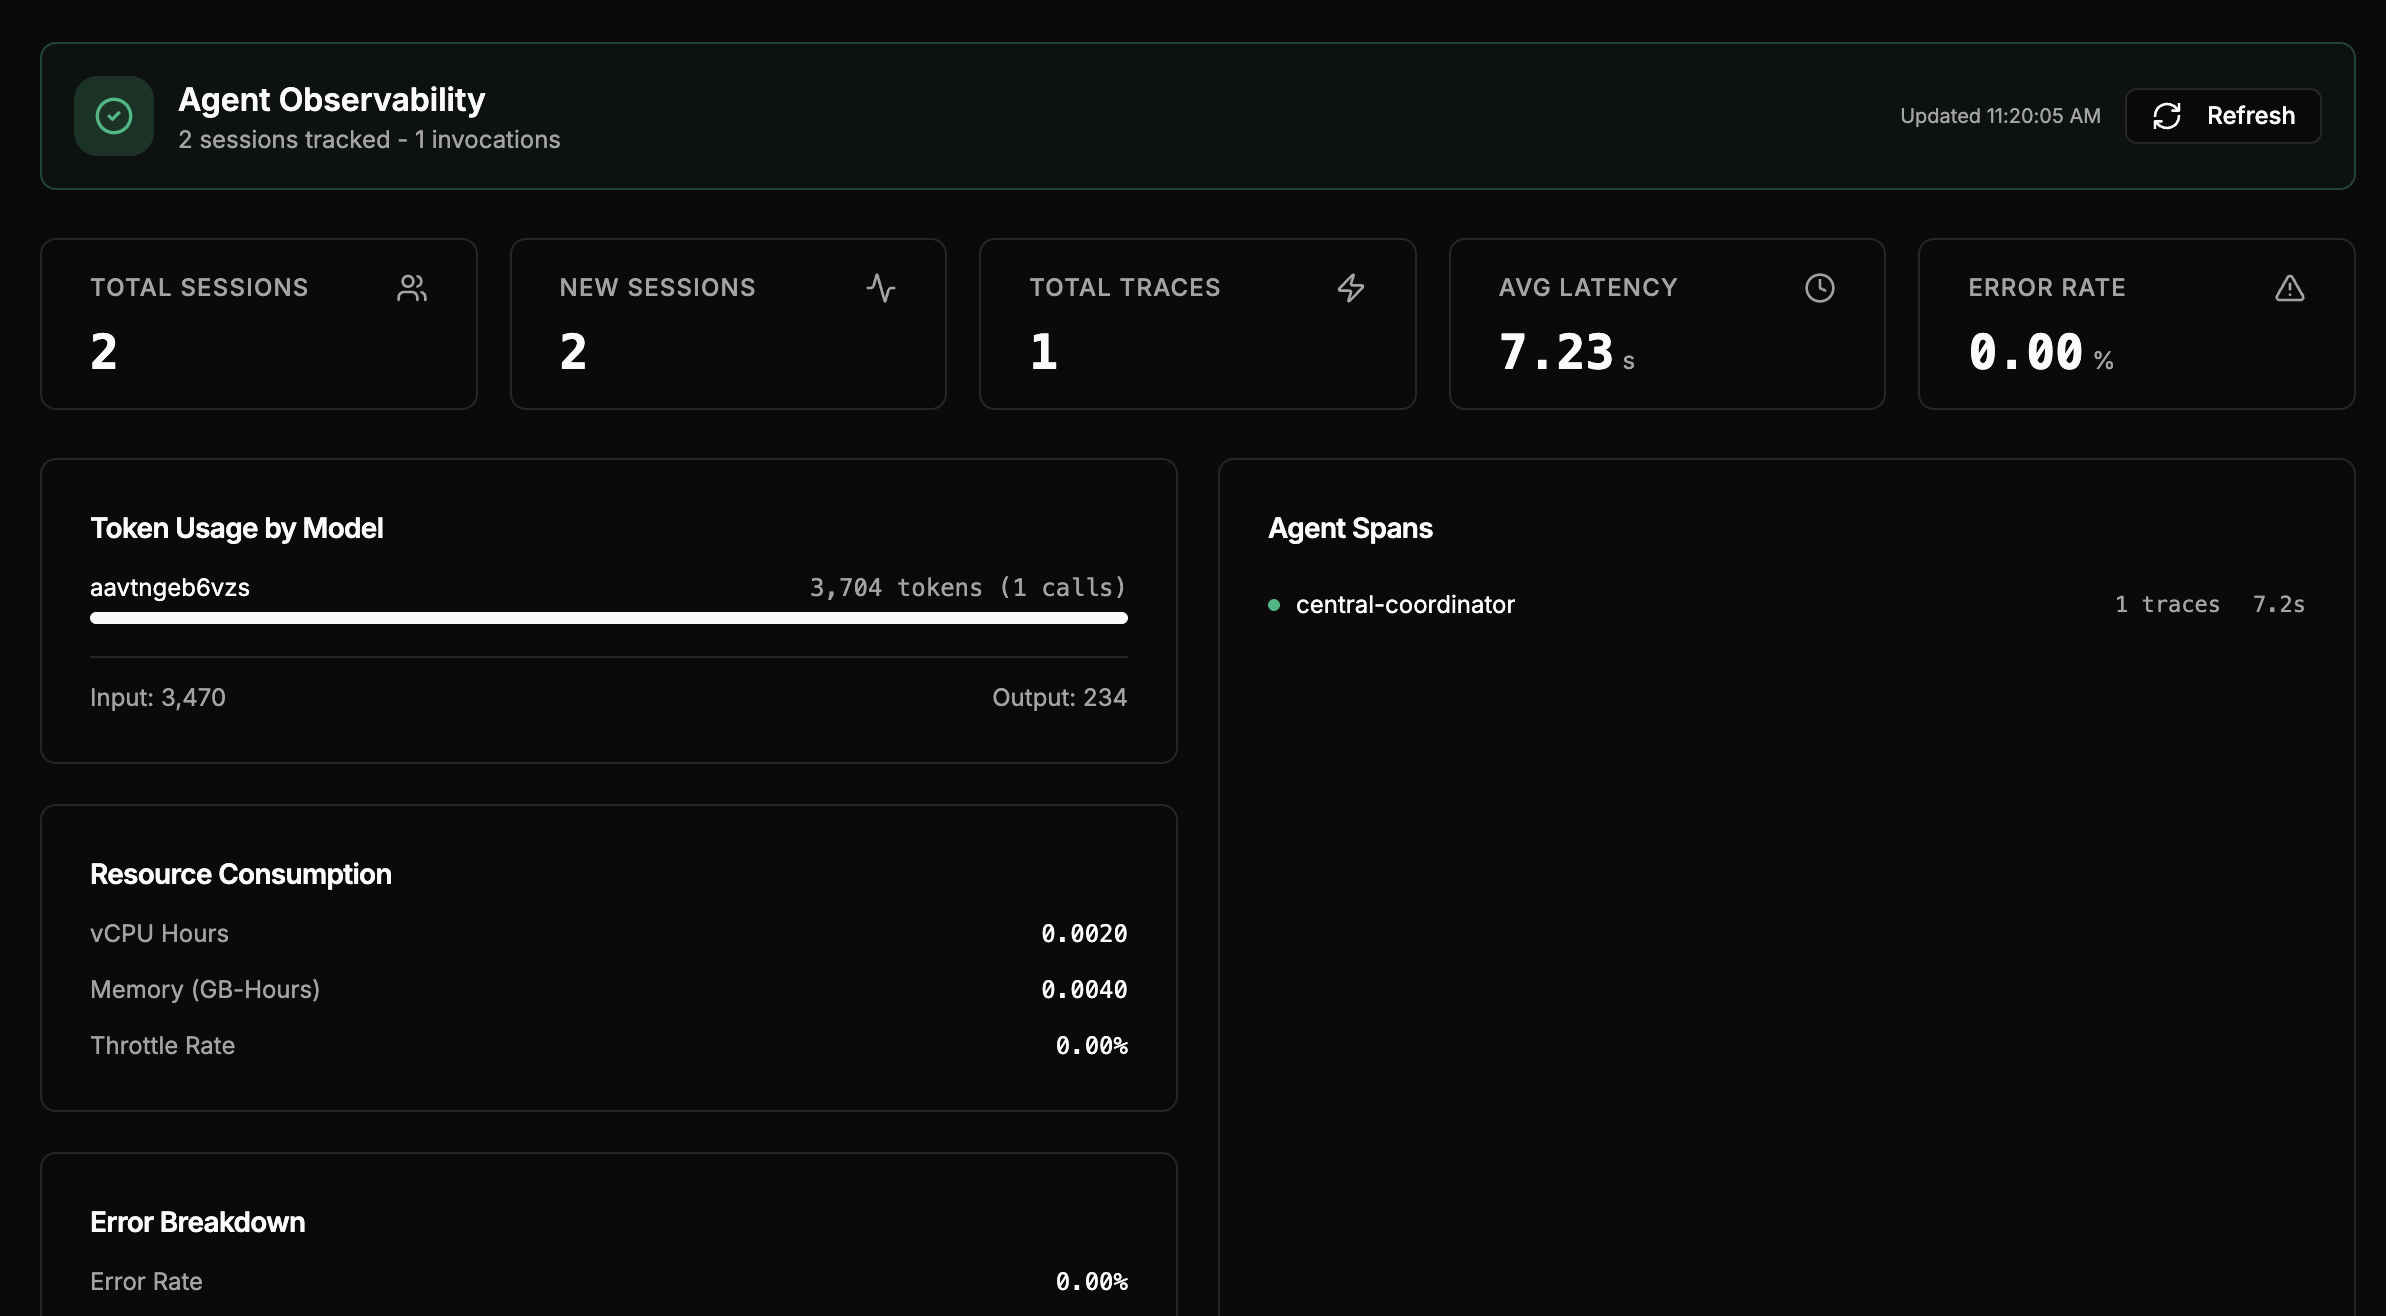Click the Total Traces card
2386x1316 pixels.
1197,323
